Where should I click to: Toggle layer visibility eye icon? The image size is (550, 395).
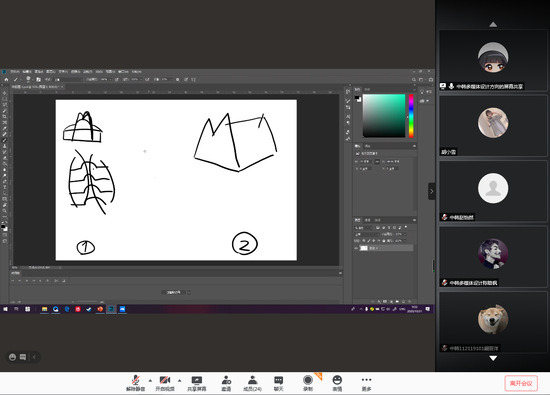tap(356, 248)
